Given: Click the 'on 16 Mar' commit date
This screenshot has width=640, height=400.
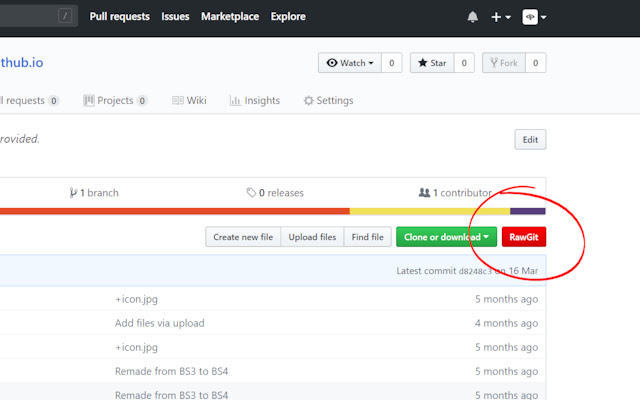Looking at the screenshot, I should click(x=517, y=271).
